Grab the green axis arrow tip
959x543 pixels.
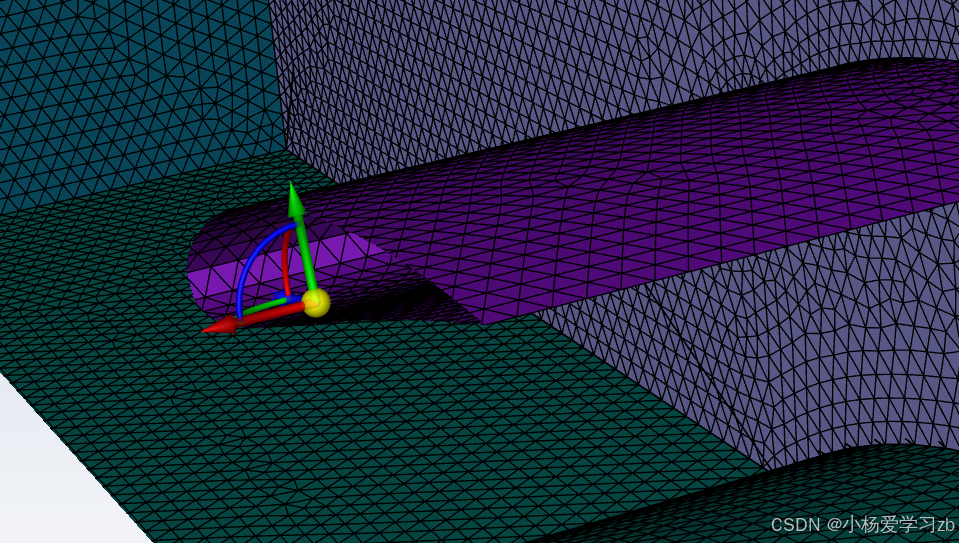[295, 200]
